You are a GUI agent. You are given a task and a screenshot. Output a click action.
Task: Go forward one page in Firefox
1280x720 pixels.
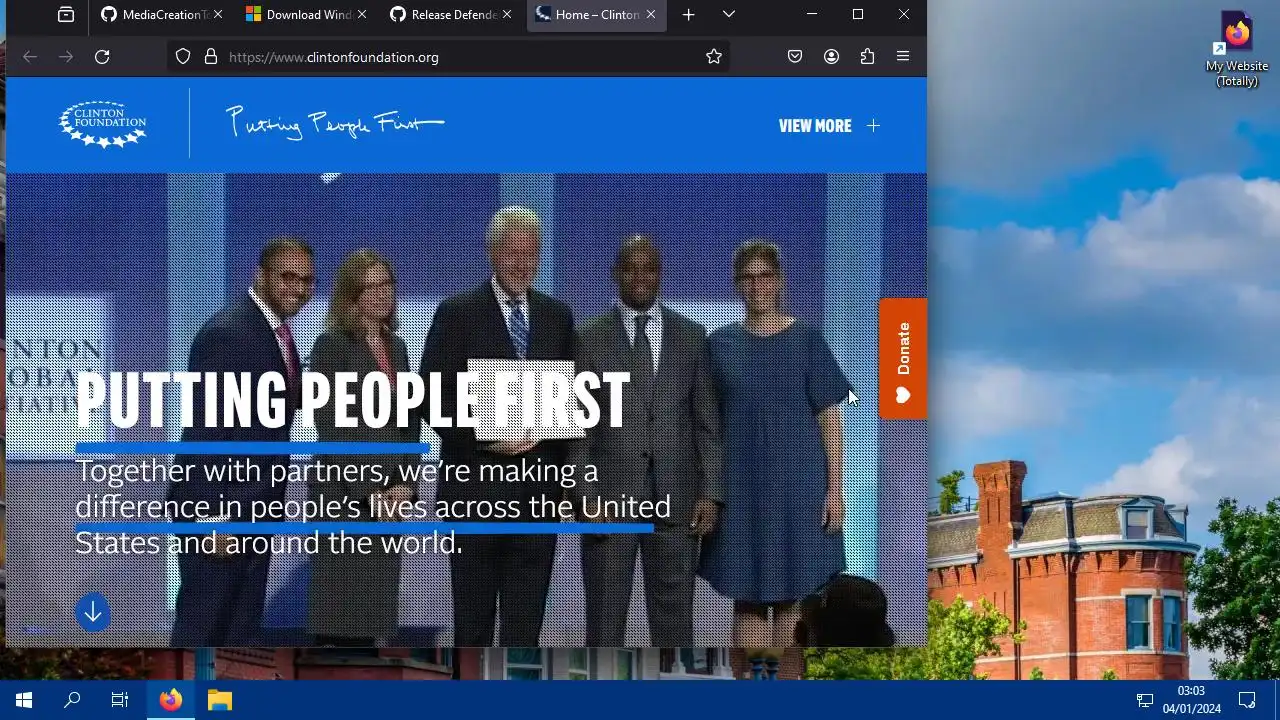66,57
